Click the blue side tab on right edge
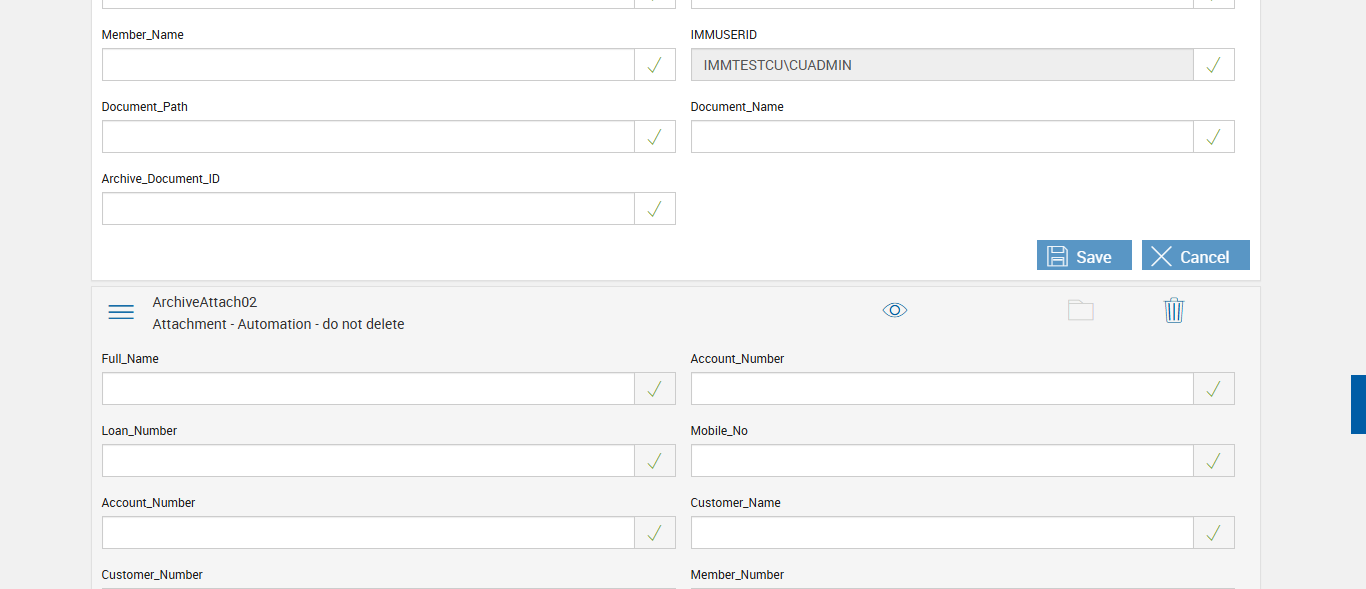1366x589 pixels. (1358, 404)
